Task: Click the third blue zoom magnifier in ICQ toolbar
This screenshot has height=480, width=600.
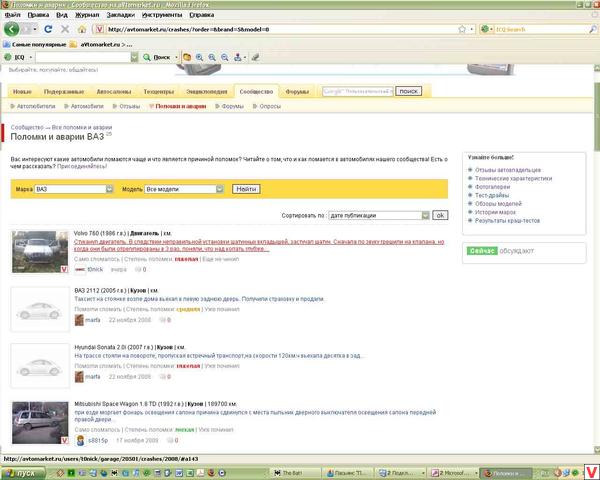Action: [x=225, y=57]
